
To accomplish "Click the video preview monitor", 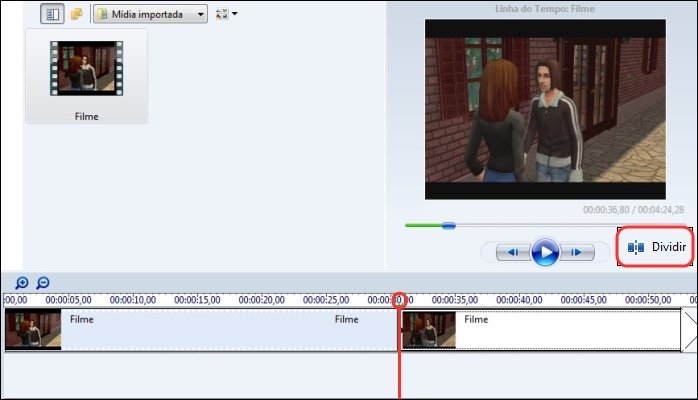I will pos(545,109).
